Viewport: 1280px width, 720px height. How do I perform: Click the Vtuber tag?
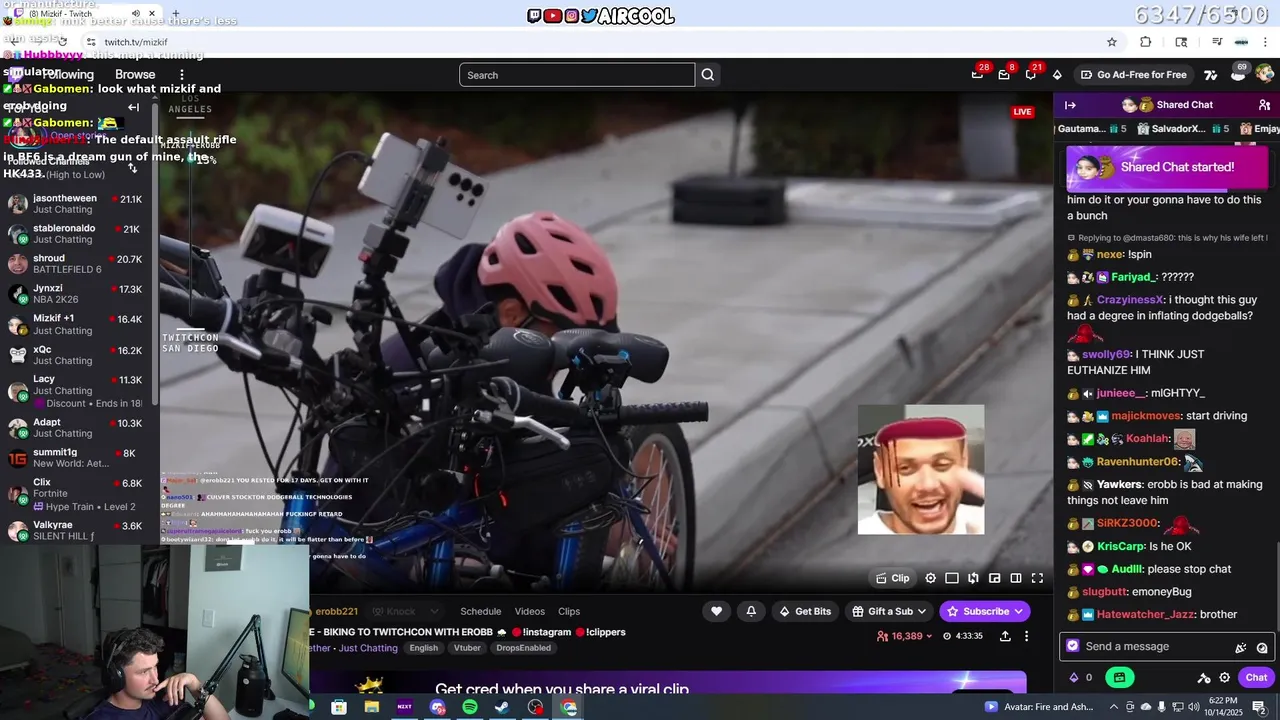[467, 648]
